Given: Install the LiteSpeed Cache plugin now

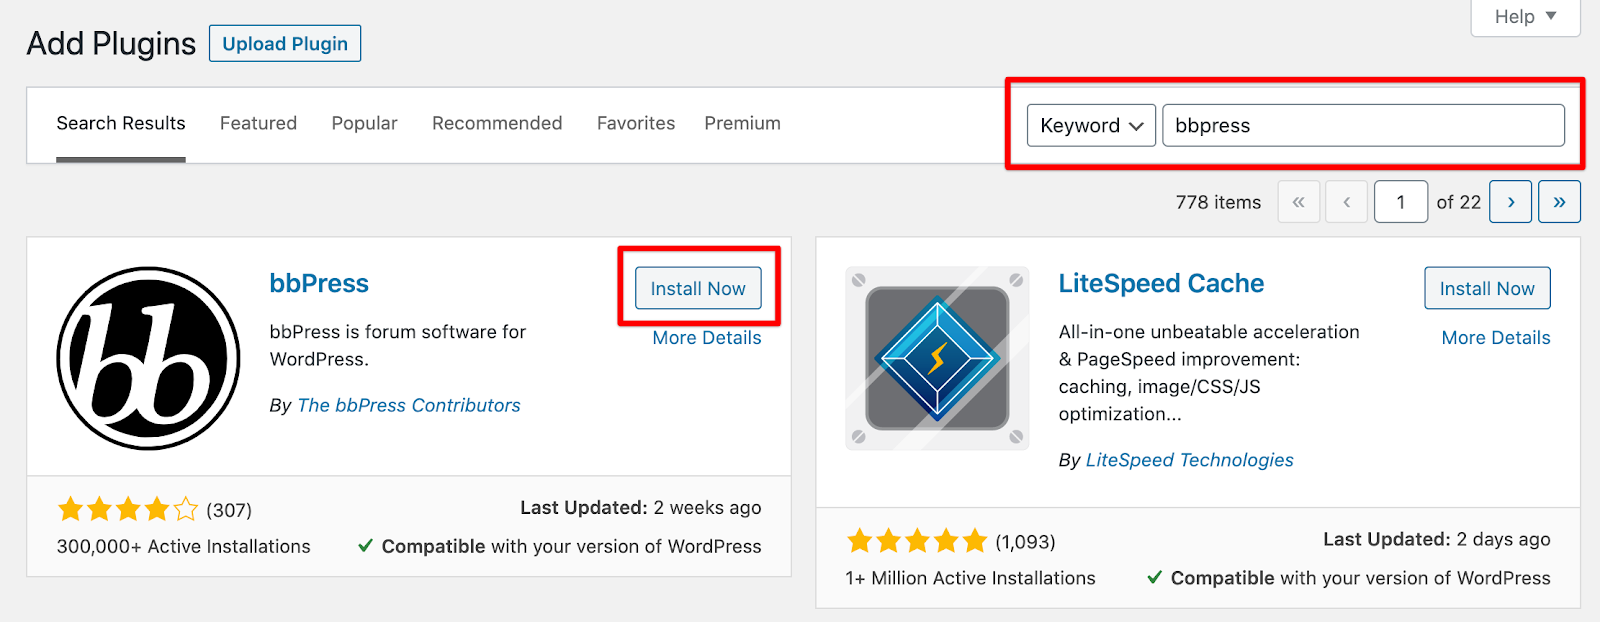Looking at the screenshot, I should pos(1487,288).
